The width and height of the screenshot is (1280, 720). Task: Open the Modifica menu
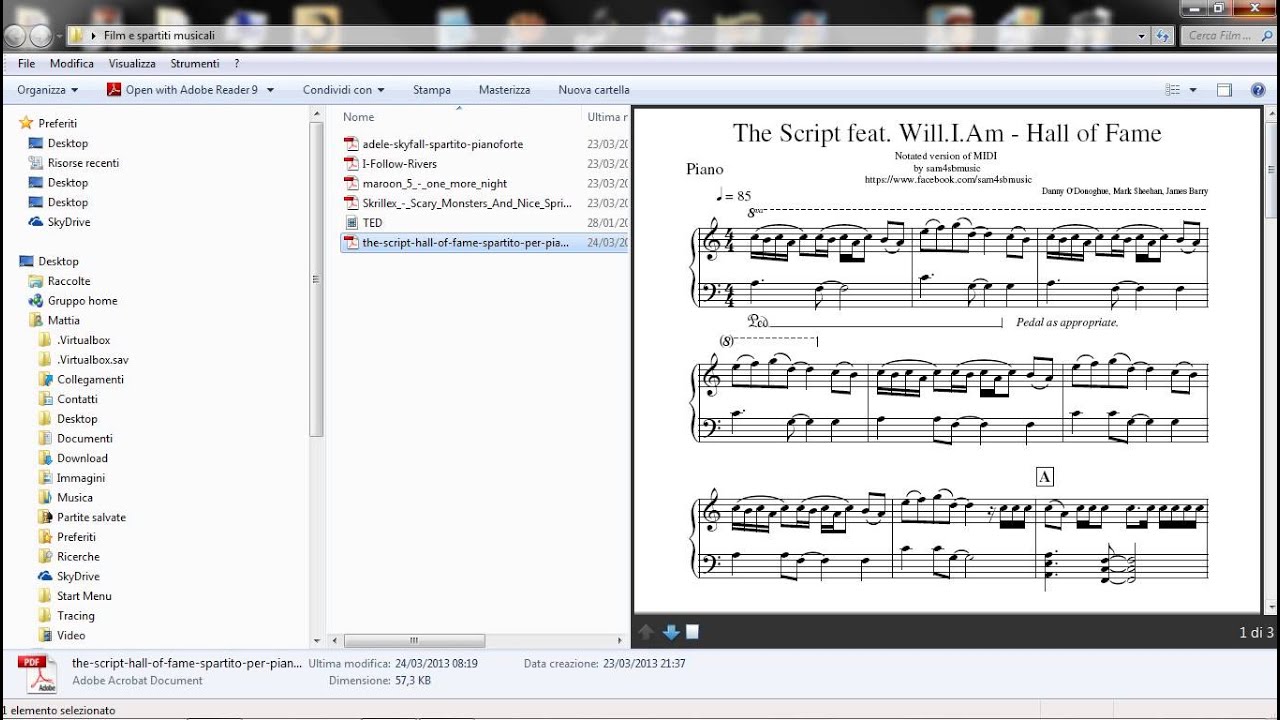tap(72, 63)
